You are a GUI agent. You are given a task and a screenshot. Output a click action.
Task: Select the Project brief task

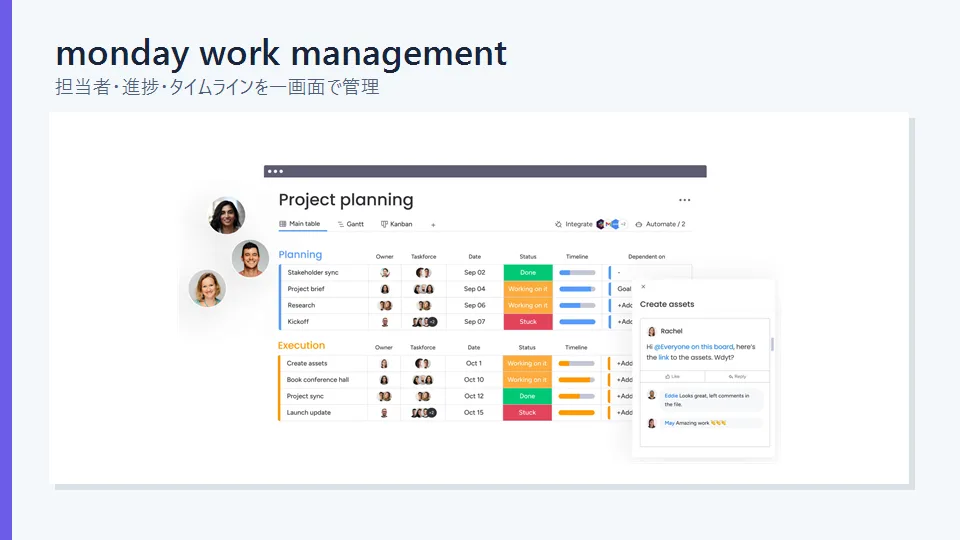(x=306, y=289)
